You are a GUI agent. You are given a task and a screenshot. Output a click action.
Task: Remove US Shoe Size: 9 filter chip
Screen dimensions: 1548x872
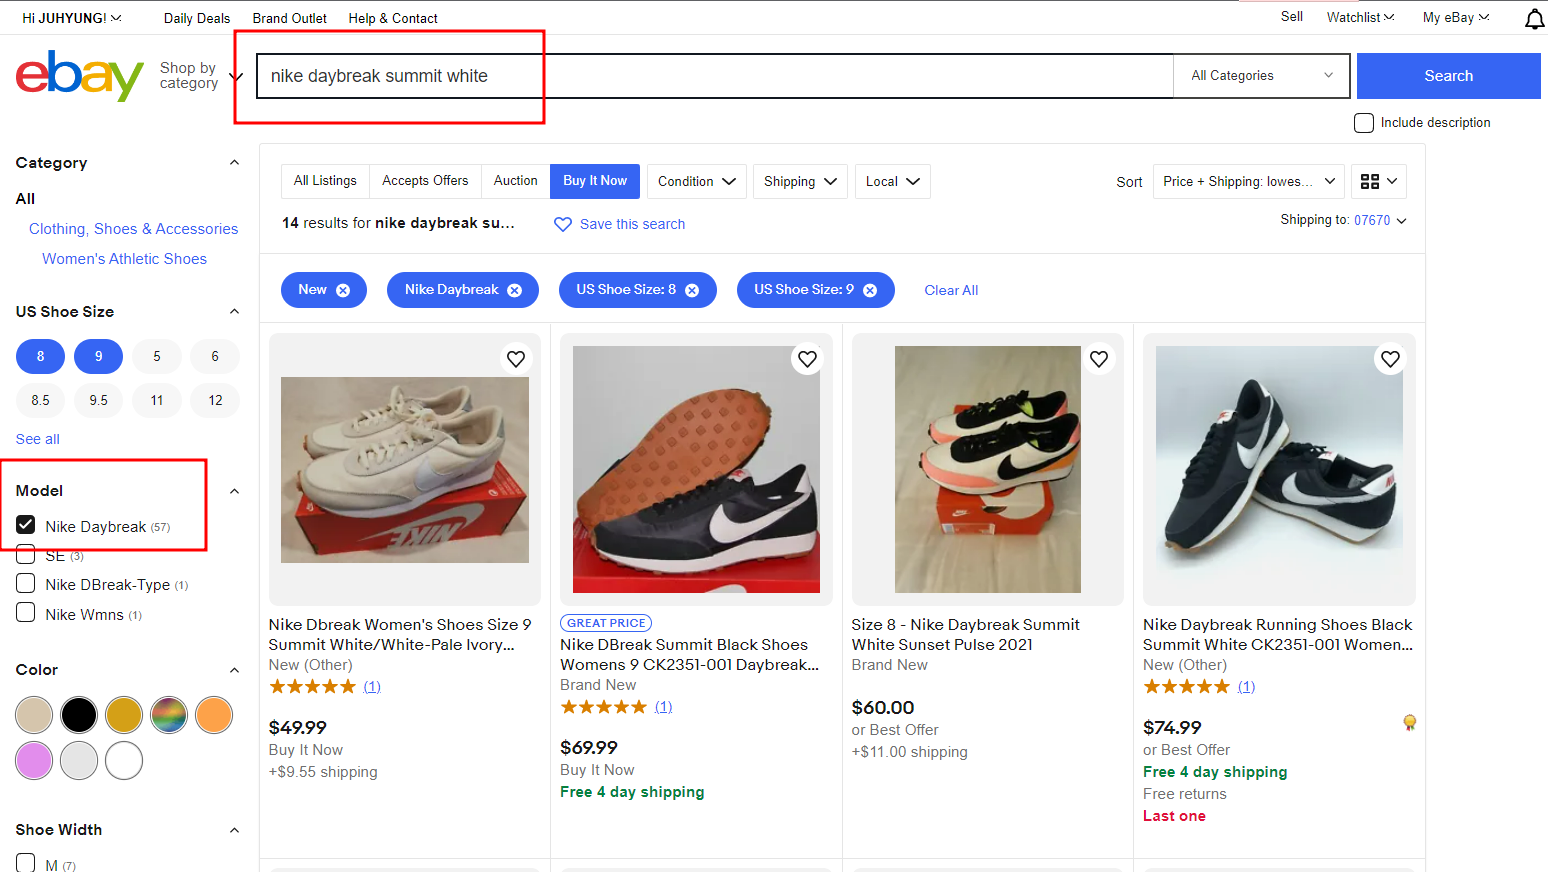870,290
